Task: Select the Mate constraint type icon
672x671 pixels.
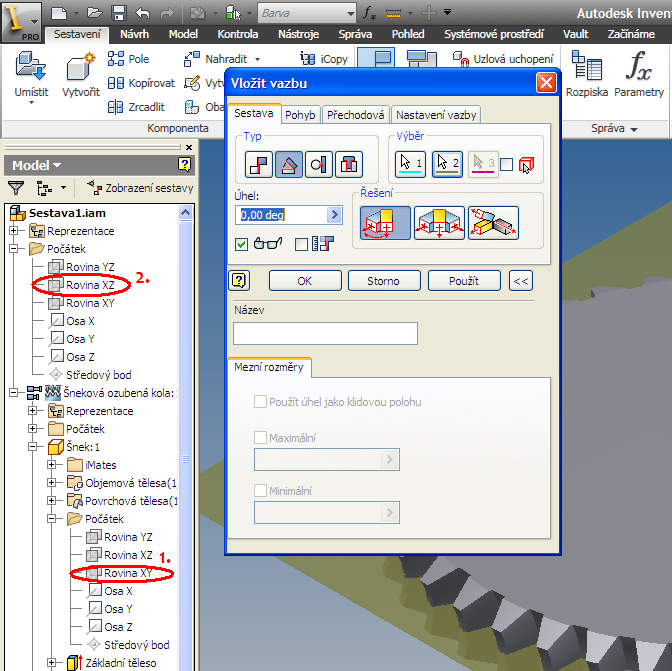Action: coord(259,164)
